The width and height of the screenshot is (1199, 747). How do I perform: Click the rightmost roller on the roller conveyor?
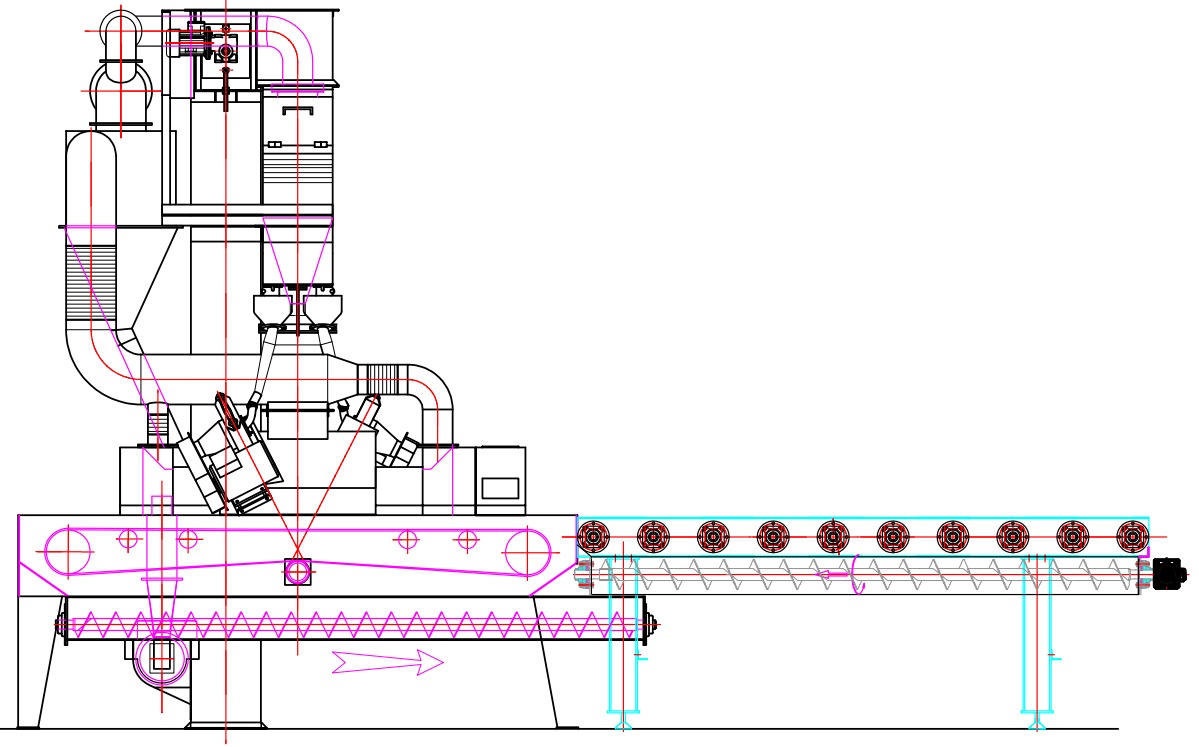coord(1132,537)
